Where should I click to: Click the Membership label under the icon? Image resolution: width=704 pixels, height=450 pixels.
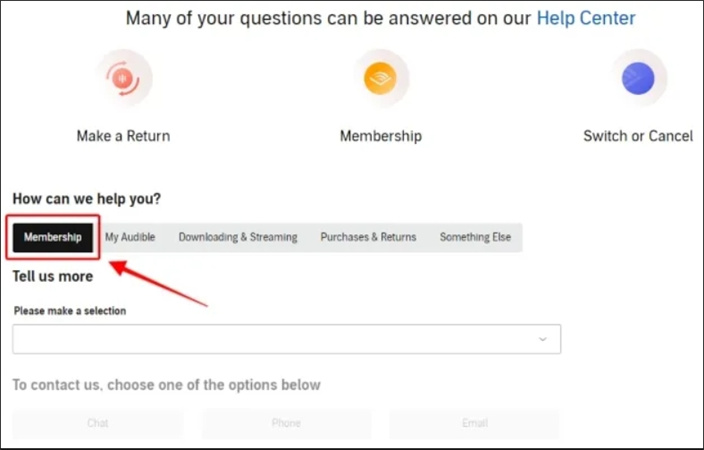click(x=381, y=136)
